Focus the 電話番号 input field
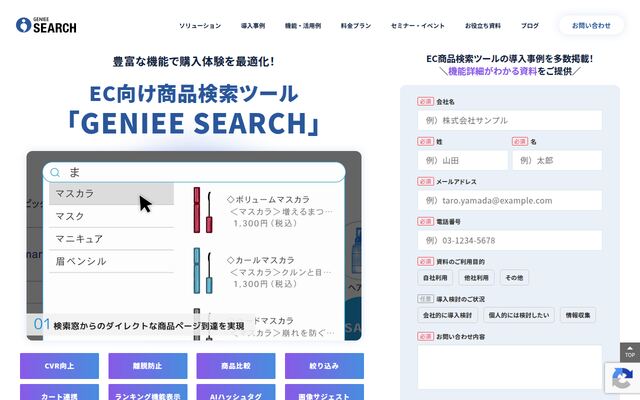640x400 pixels. [509, 240]
